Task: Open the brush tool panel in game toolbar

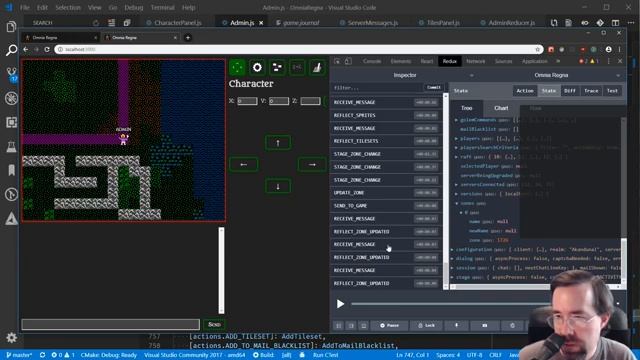Action: (317, 68)
